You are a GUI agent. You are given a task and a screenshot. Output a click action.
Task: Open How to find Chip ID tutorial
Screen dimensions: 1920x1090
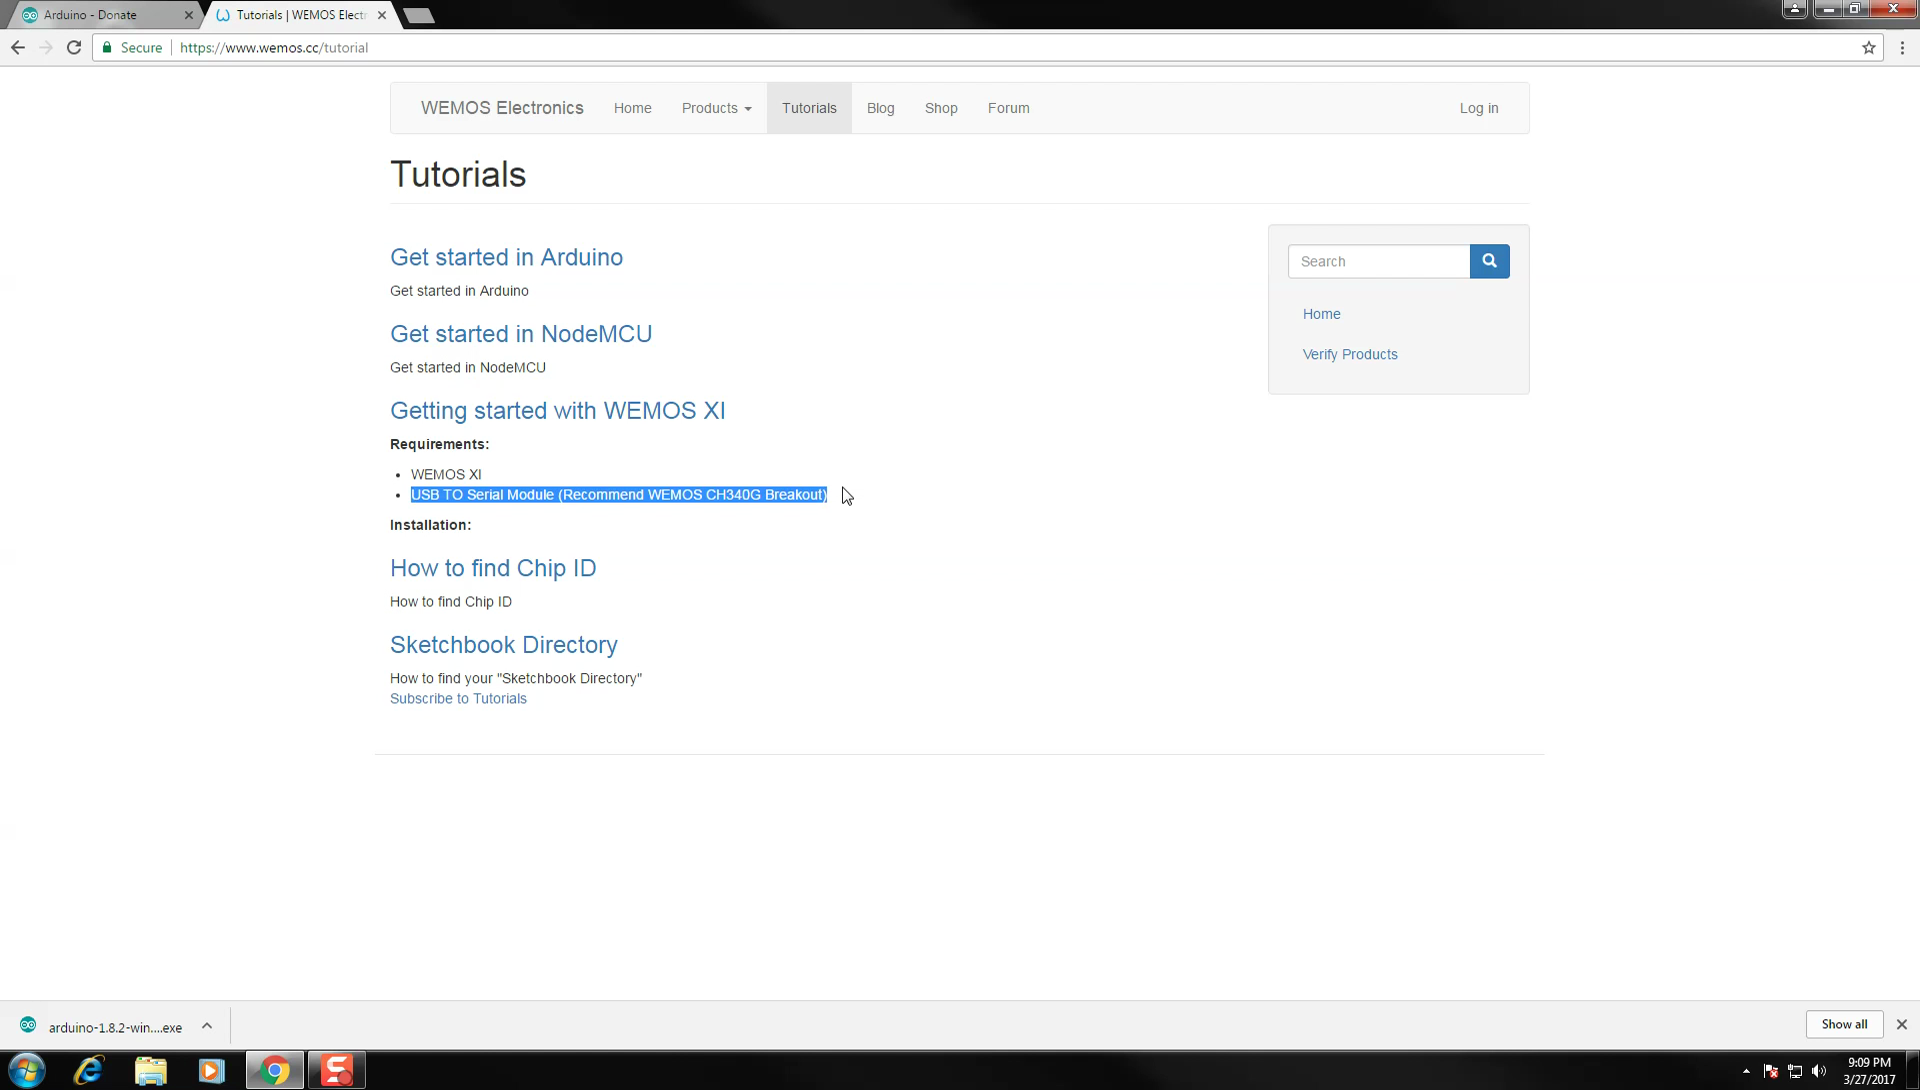493,568
